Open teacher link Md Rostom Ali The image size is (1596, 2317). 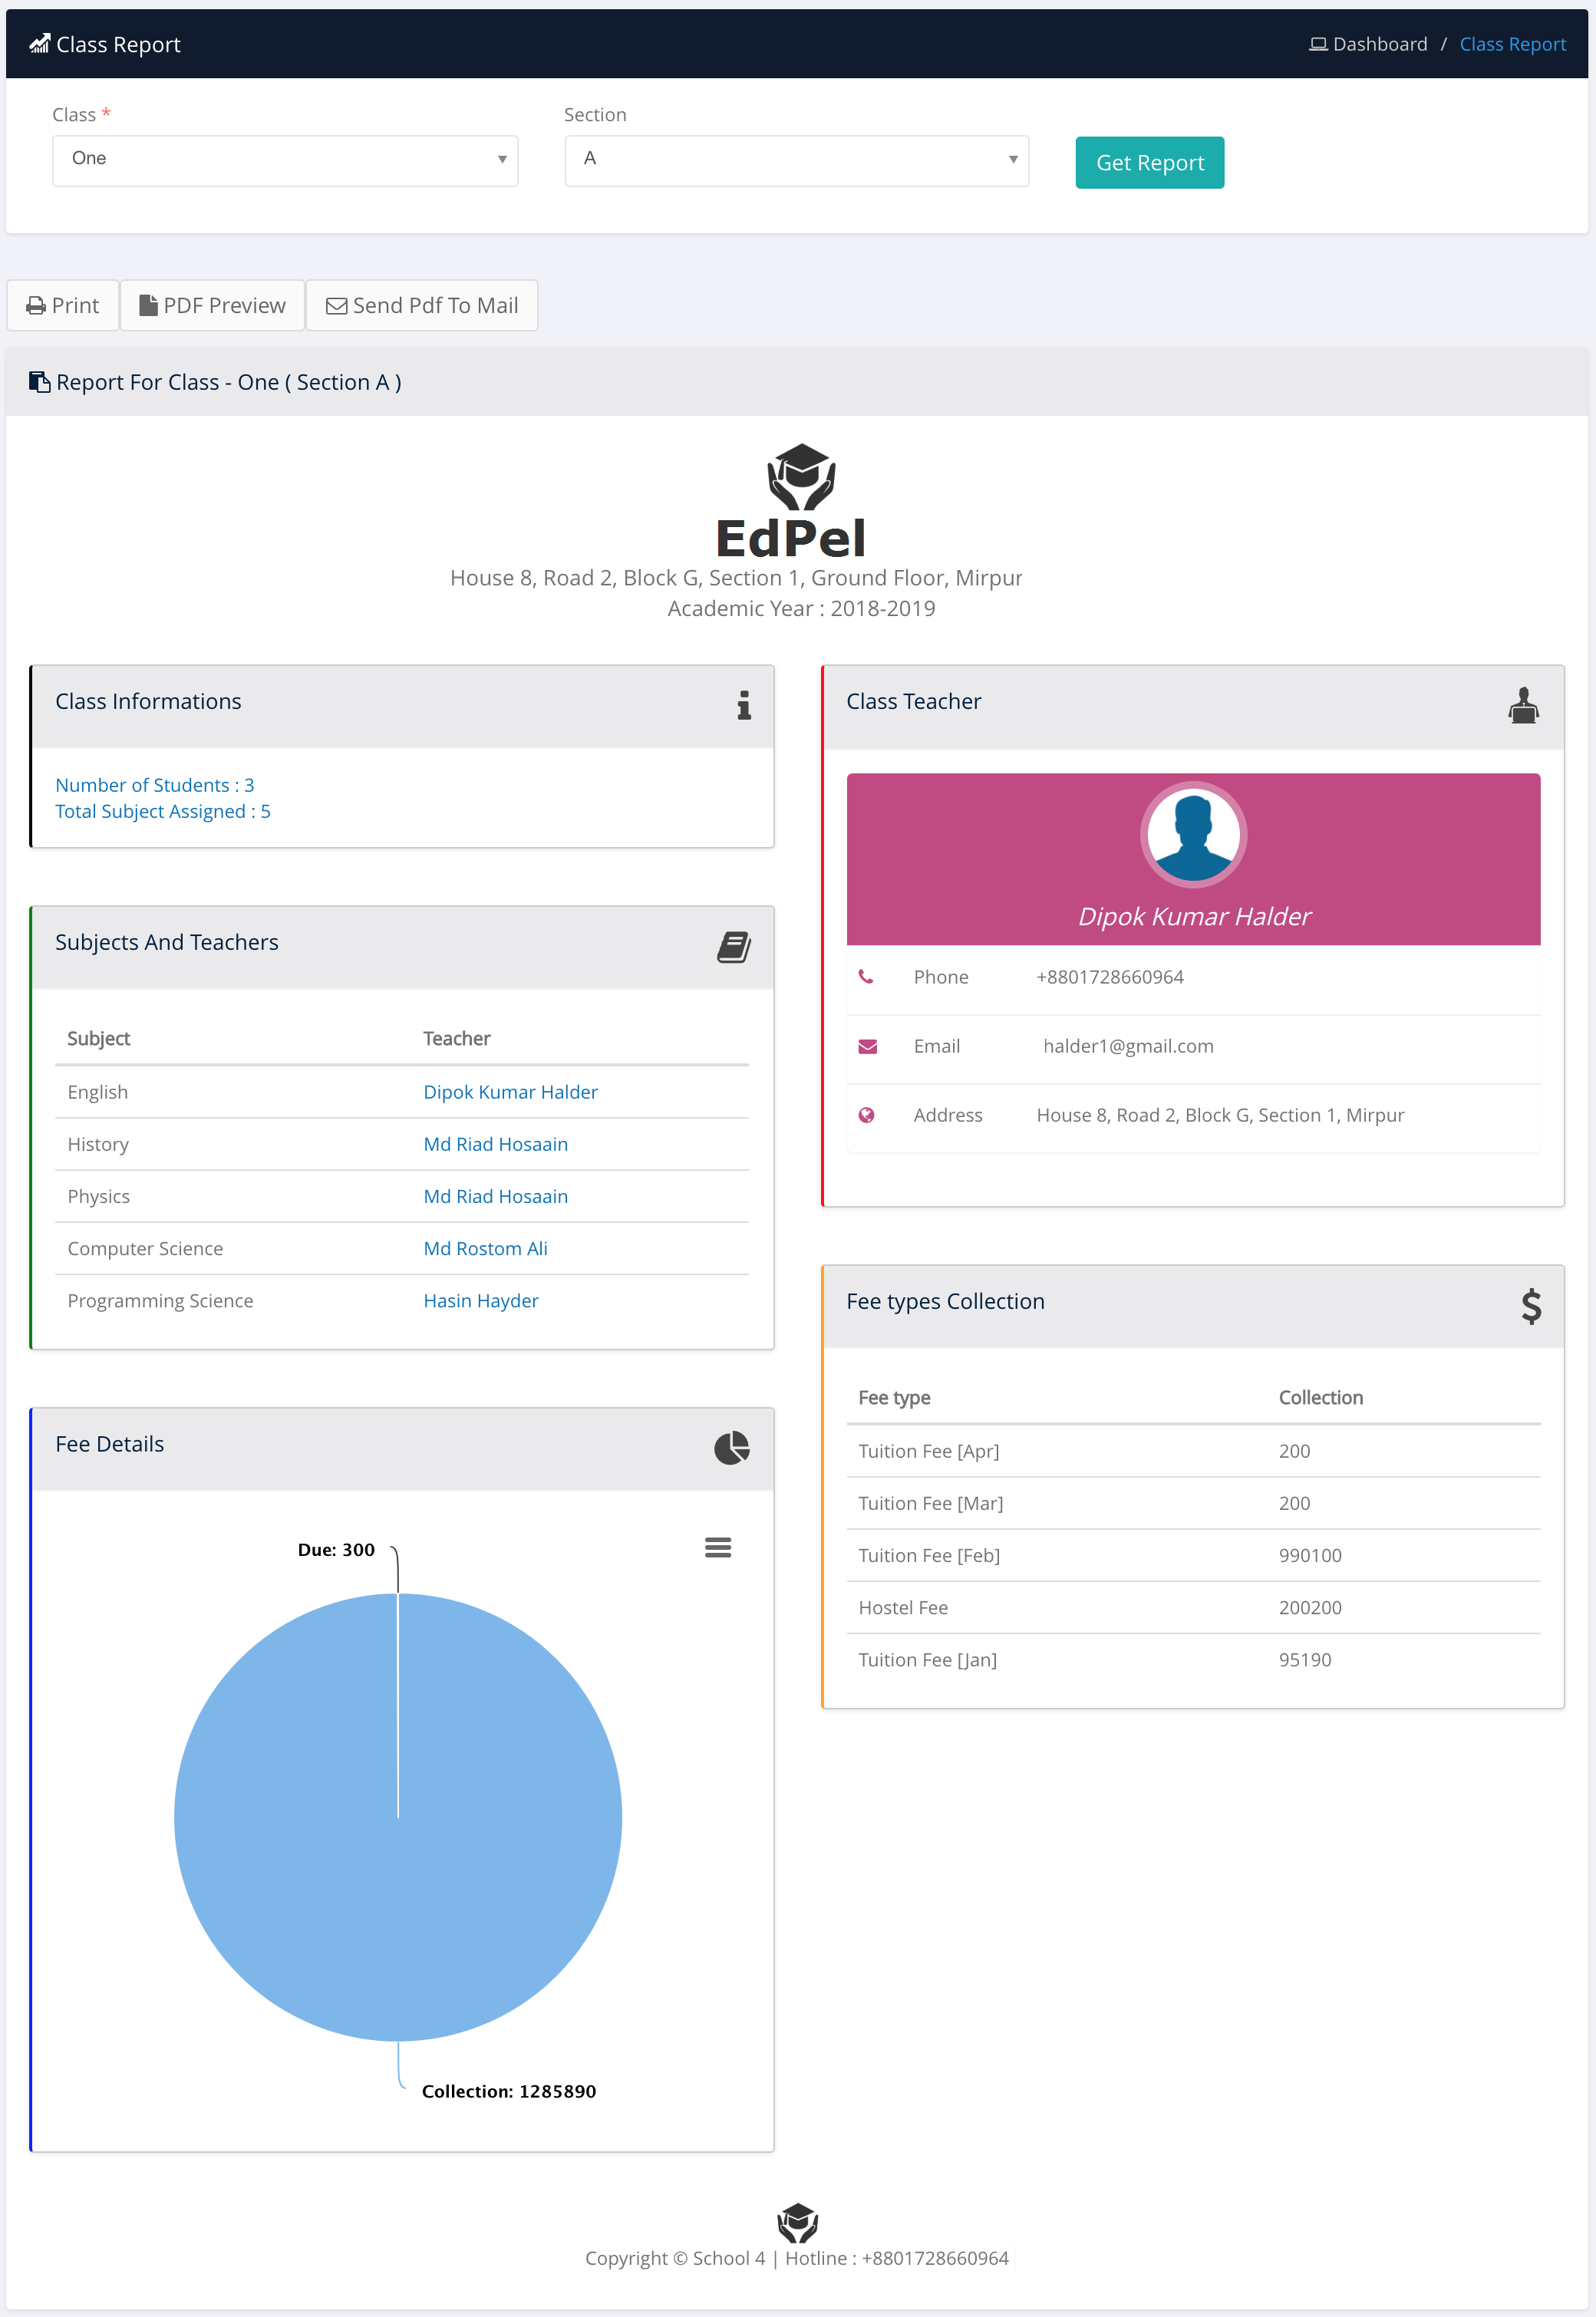point(485,1248)
